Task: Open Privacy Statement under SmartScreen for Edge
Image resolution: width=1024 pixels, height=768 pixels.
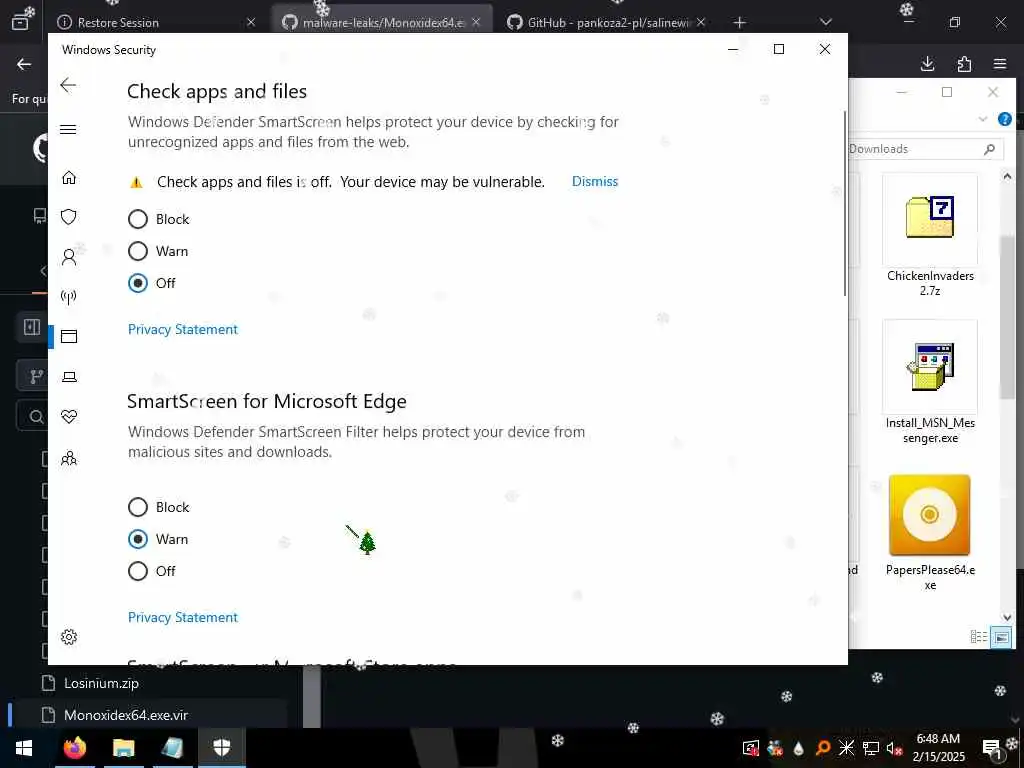Action: coord(183,617)
